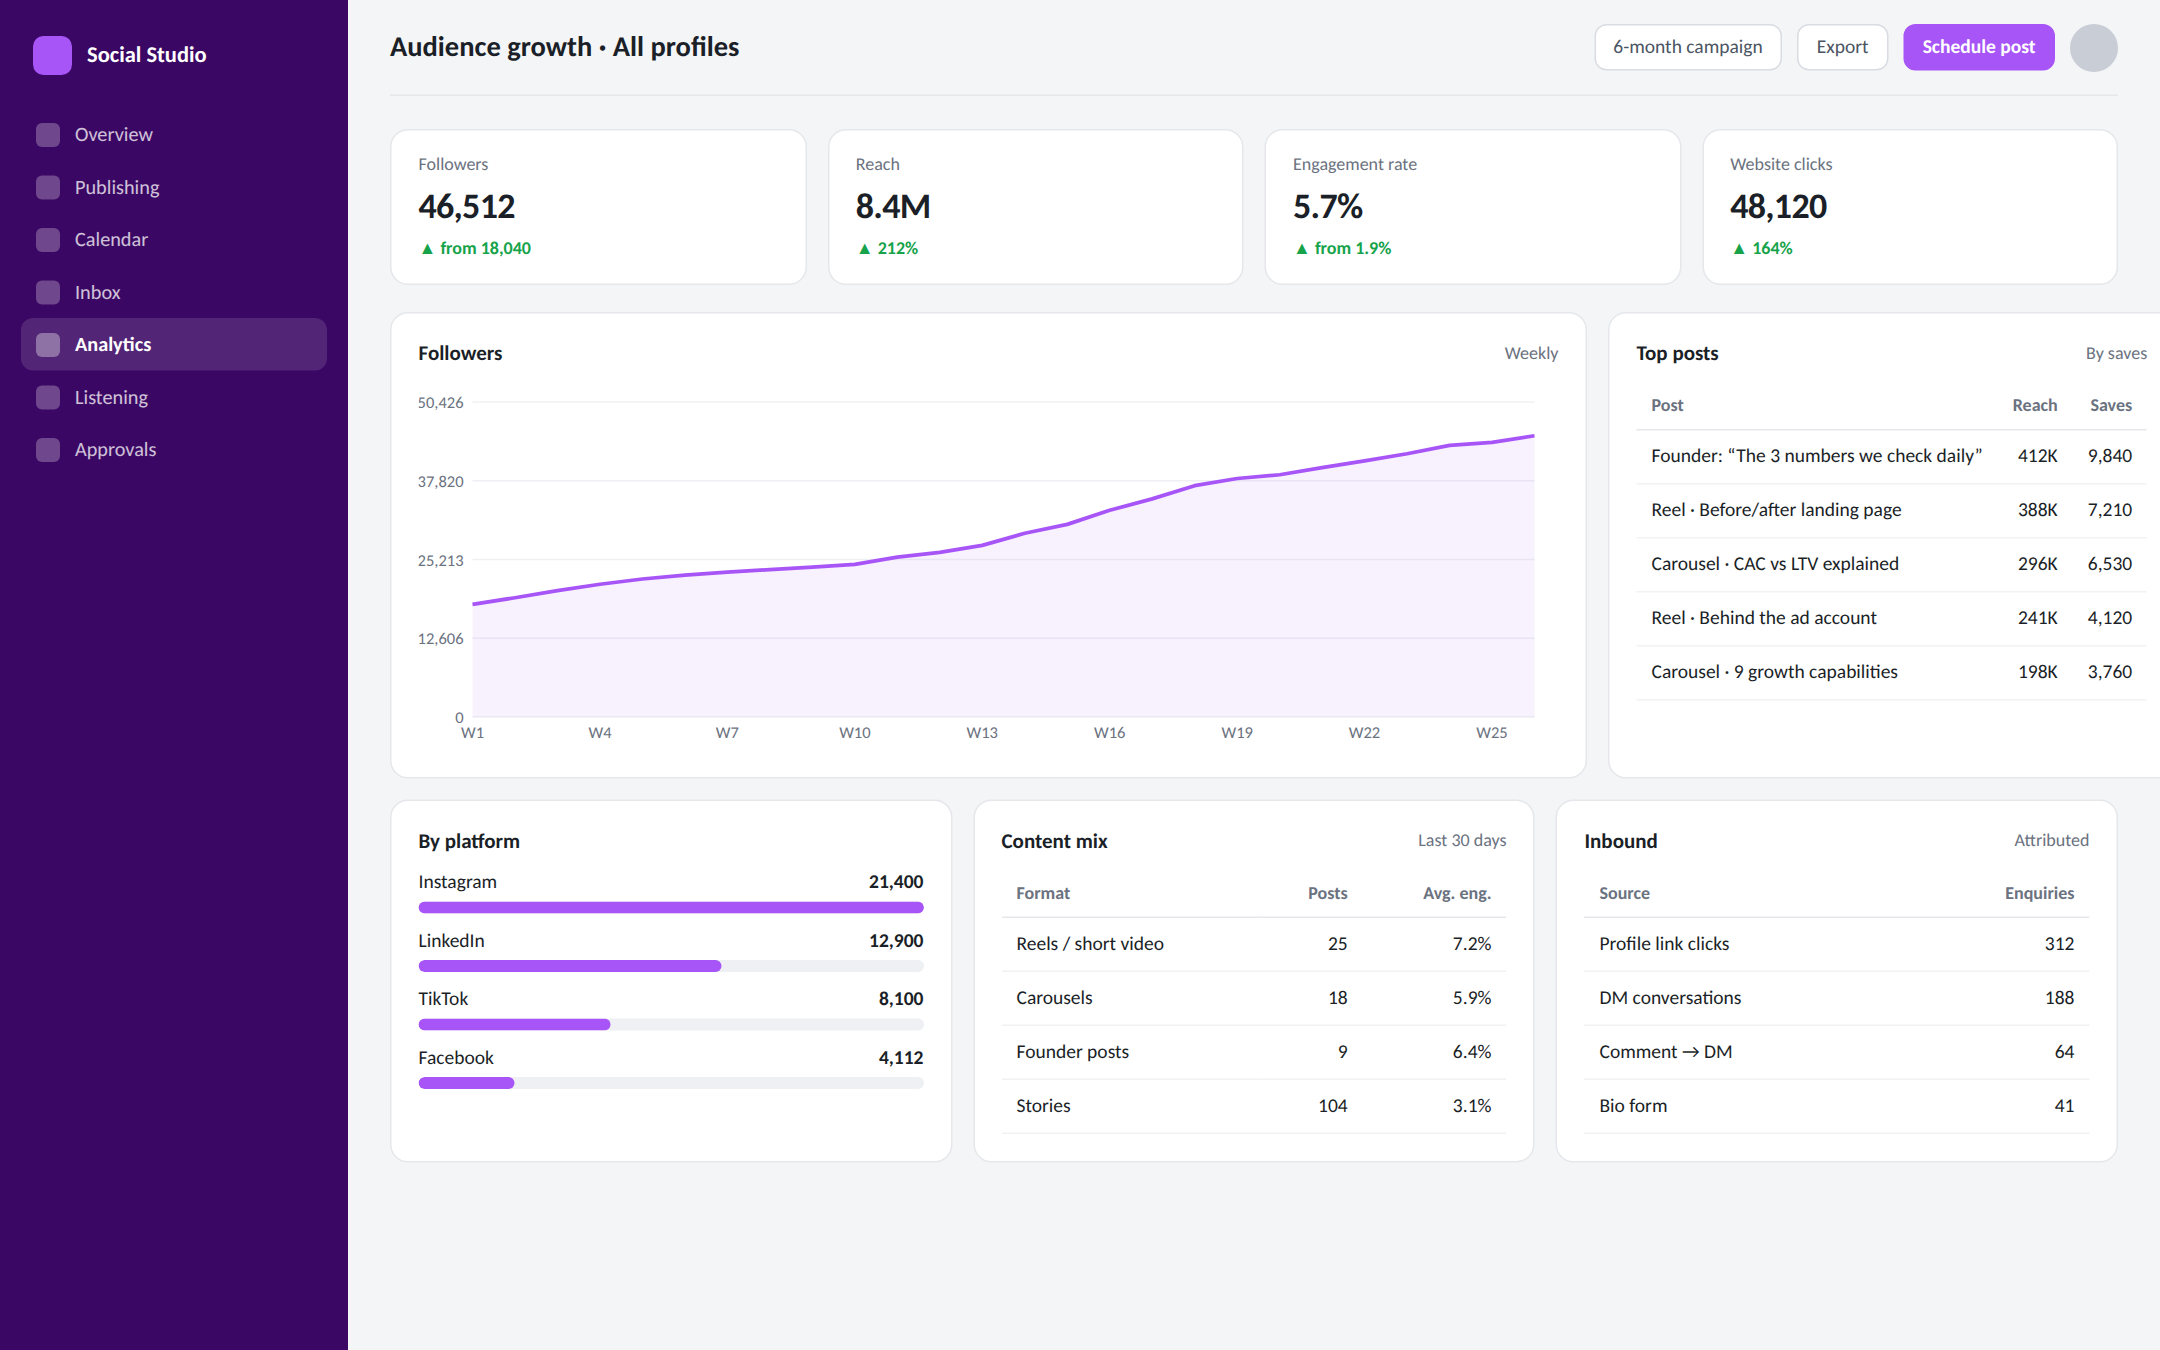Click the 9,840 saves value
Viewport: 2160px width, 1350px height.
(2110, 456)
